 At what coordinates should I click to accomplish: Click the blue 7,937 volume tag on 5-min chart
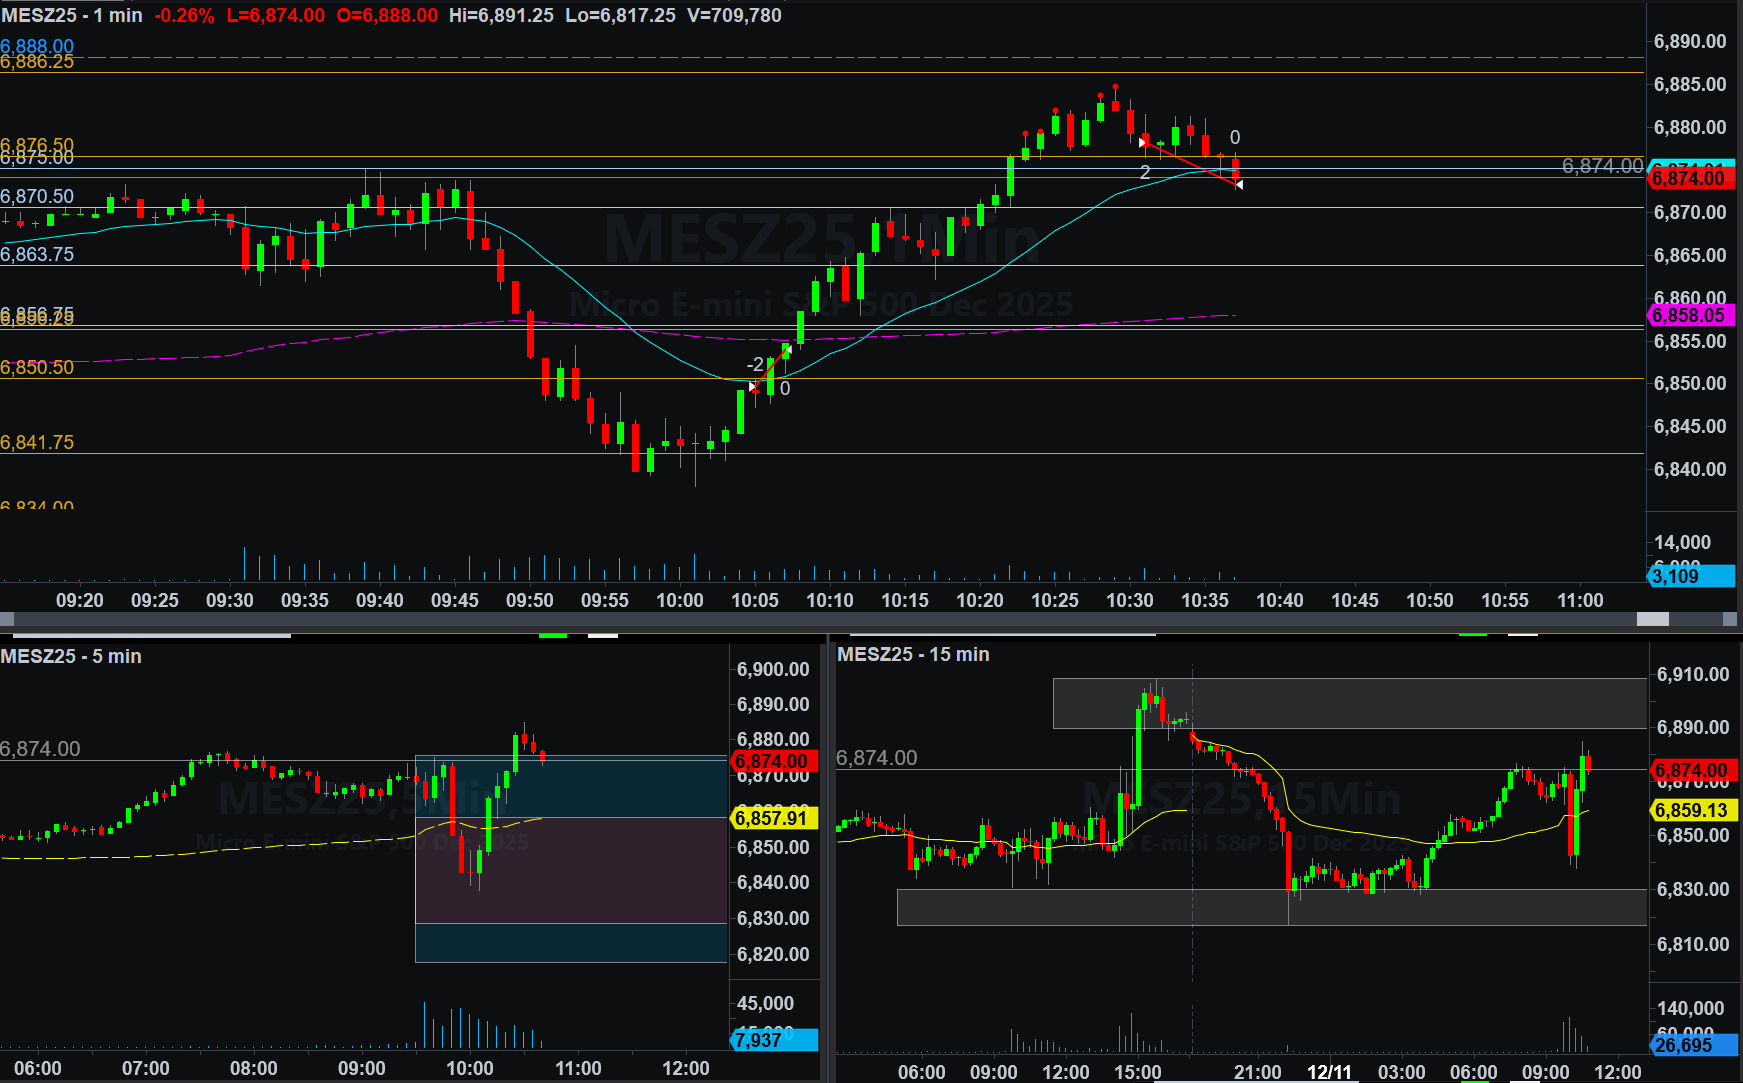pos(773,1040)
